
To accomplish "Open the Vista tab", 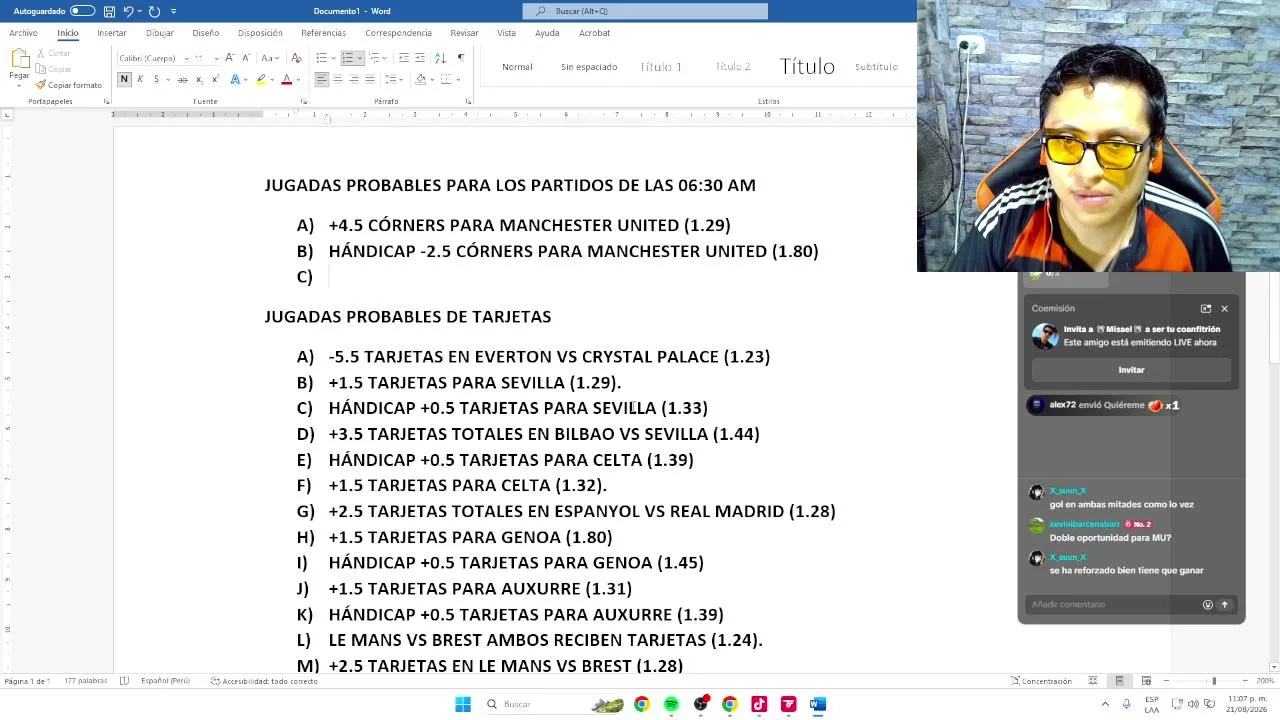I will tap(507, 33).
